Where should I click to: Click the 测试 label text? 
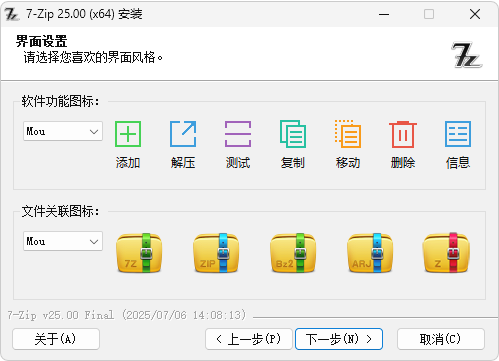(238, 163)
